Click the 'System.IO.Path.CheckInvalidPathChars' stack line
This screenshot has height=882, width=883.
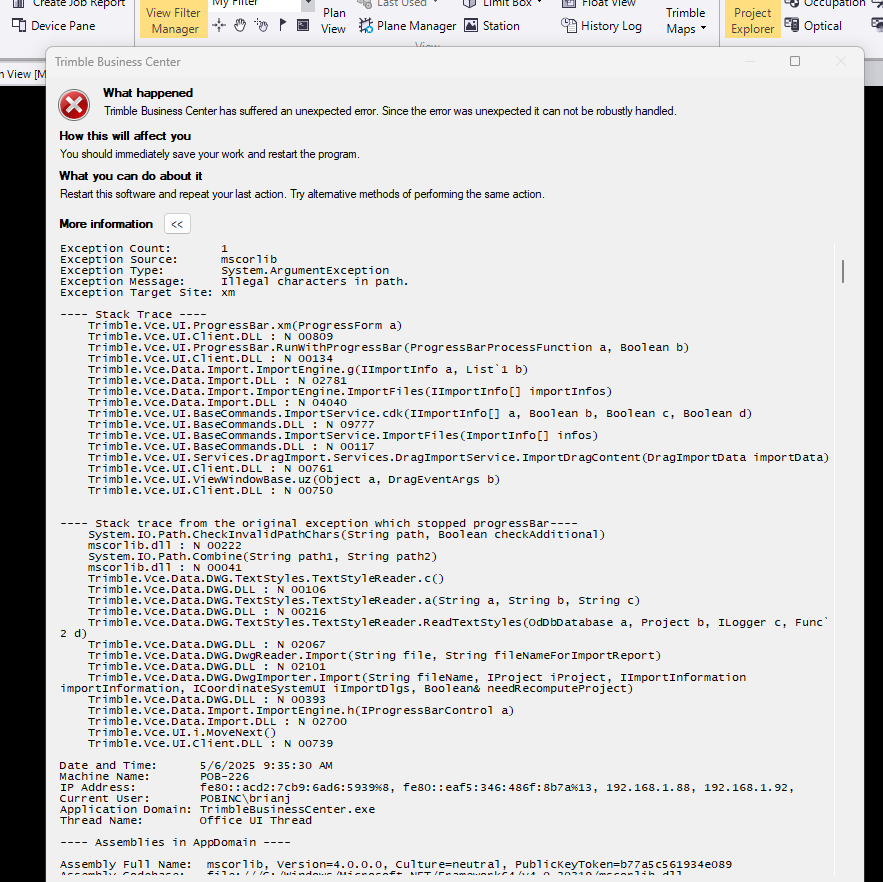click(x=346, y=534)
